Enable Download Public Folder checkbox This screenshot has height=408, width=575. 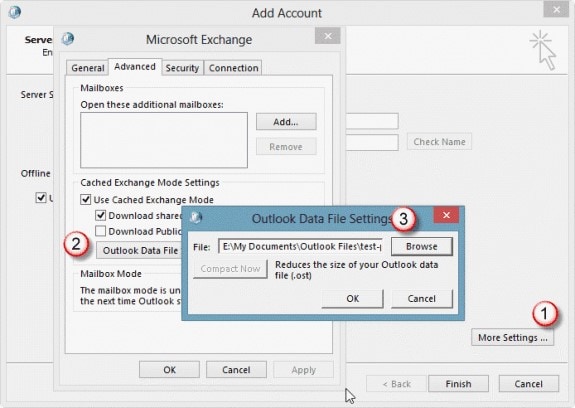coord(100,231)
